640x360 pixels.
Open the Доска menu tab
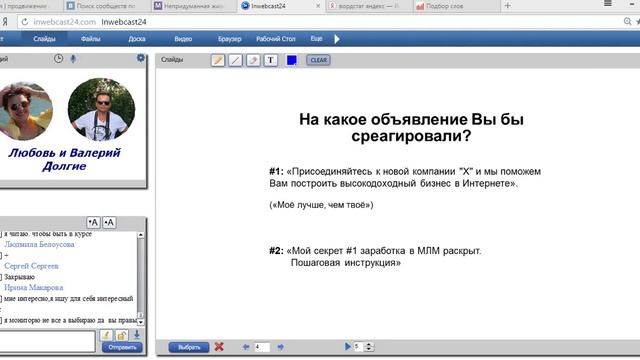[137, 39]
